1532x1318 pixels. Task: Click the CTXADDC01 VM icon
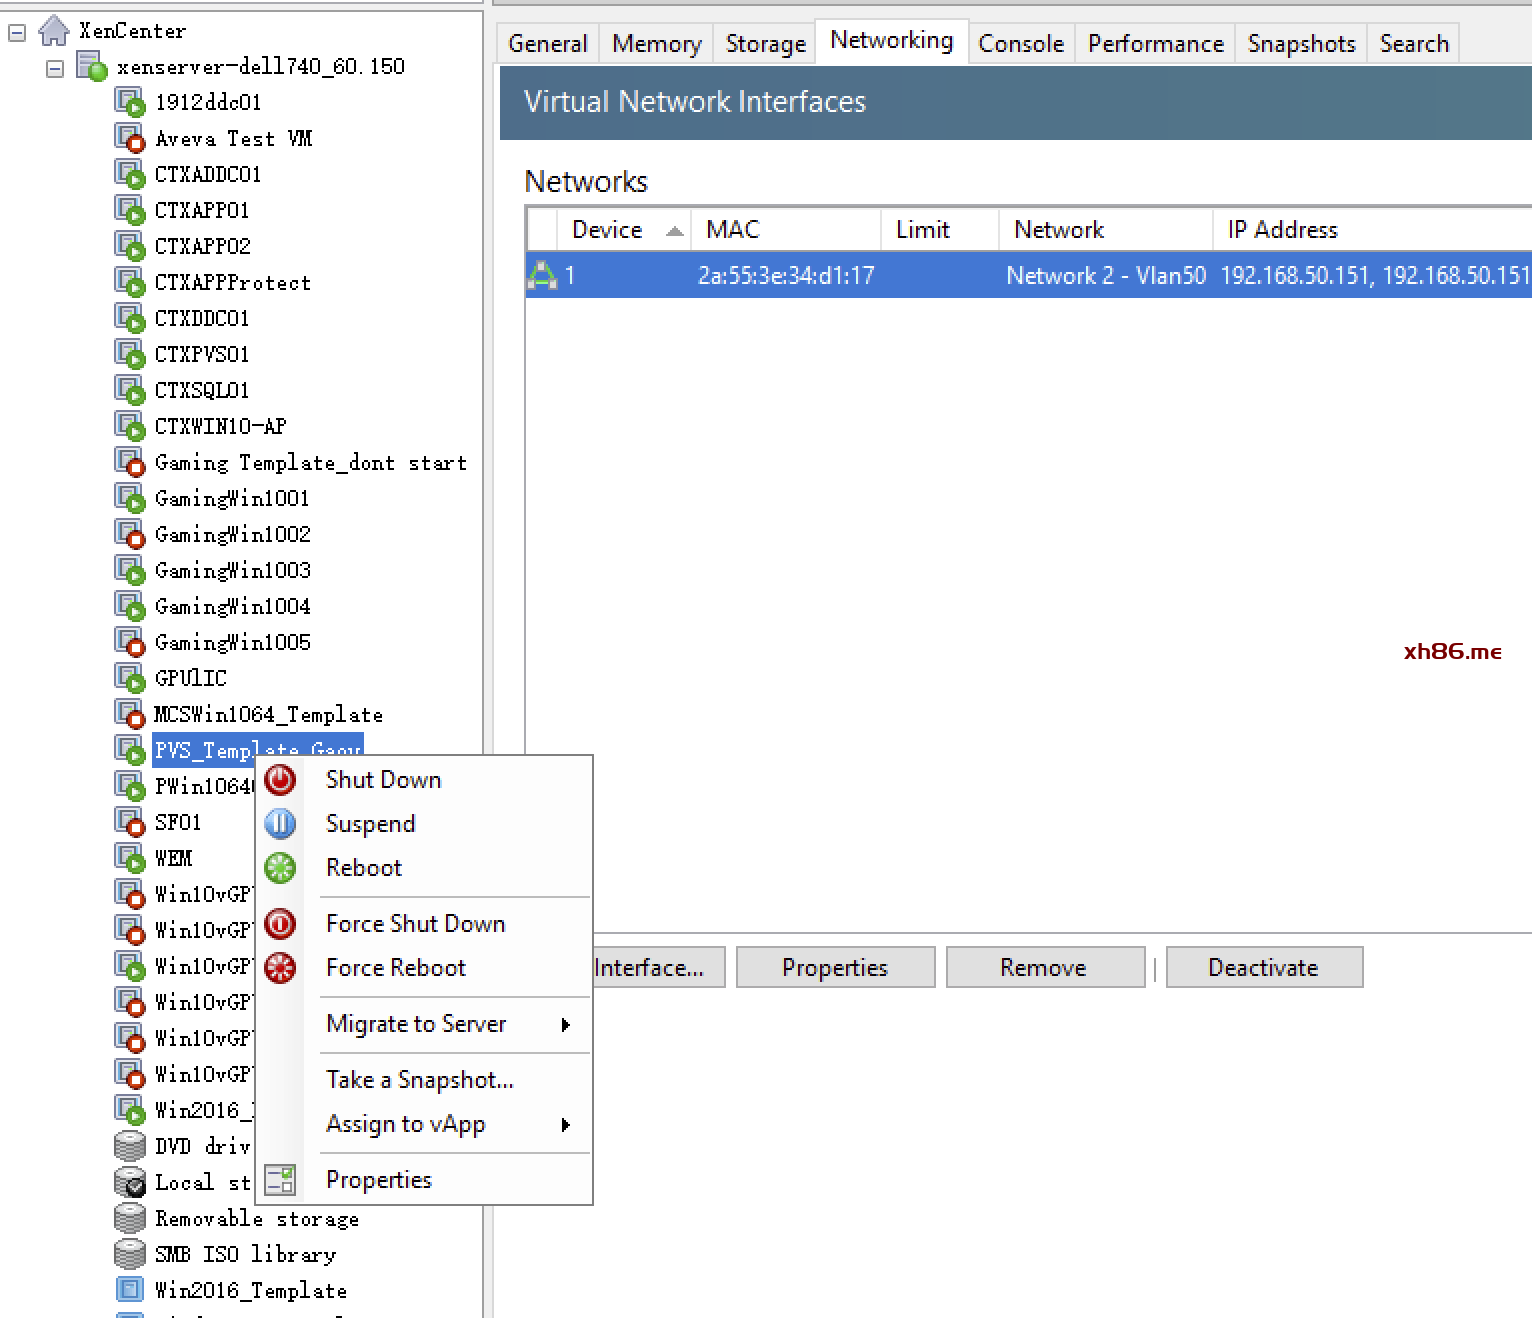130,174
